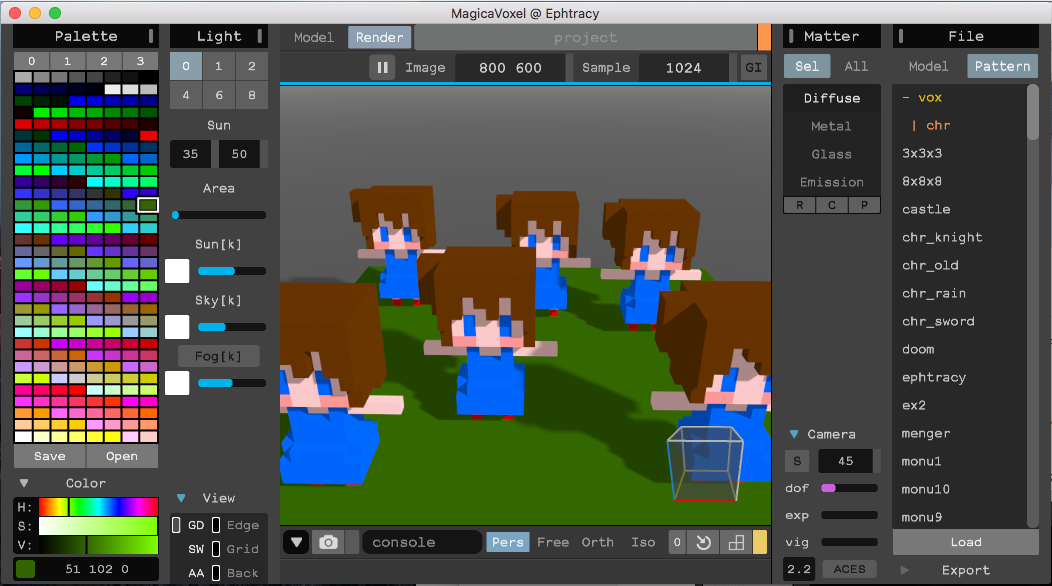Select the Orth camera mode

point(597,542)
